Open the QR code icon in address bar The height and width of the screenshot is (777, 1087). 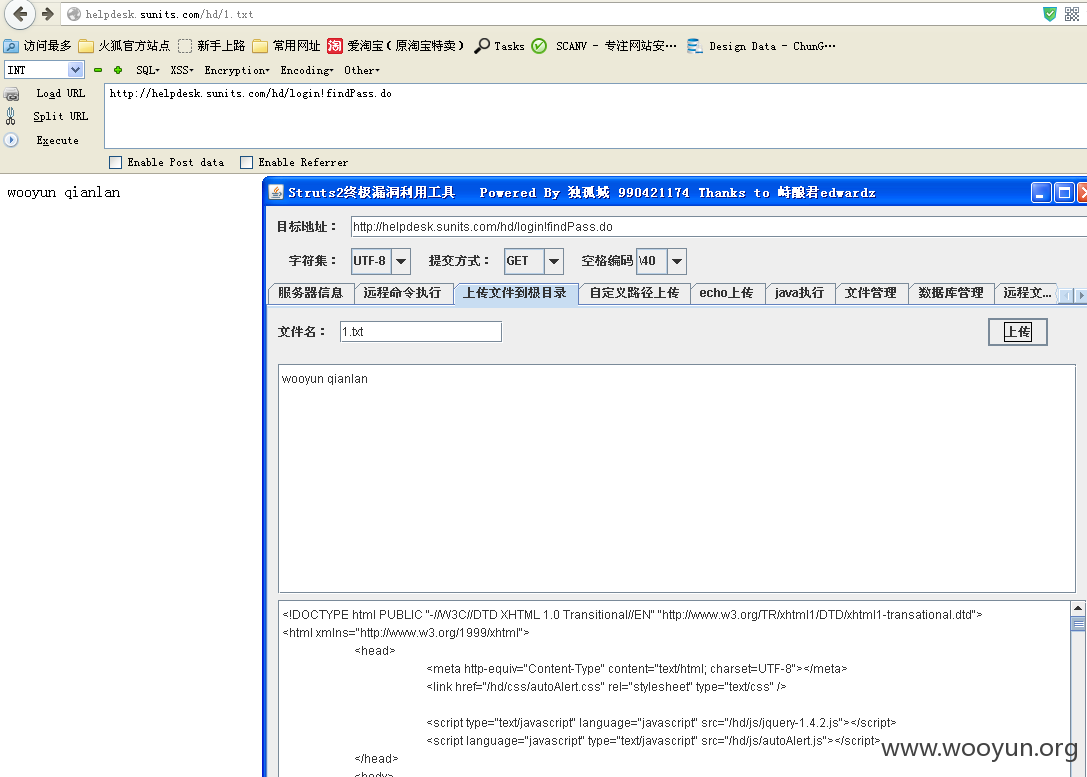point(1072,14)
